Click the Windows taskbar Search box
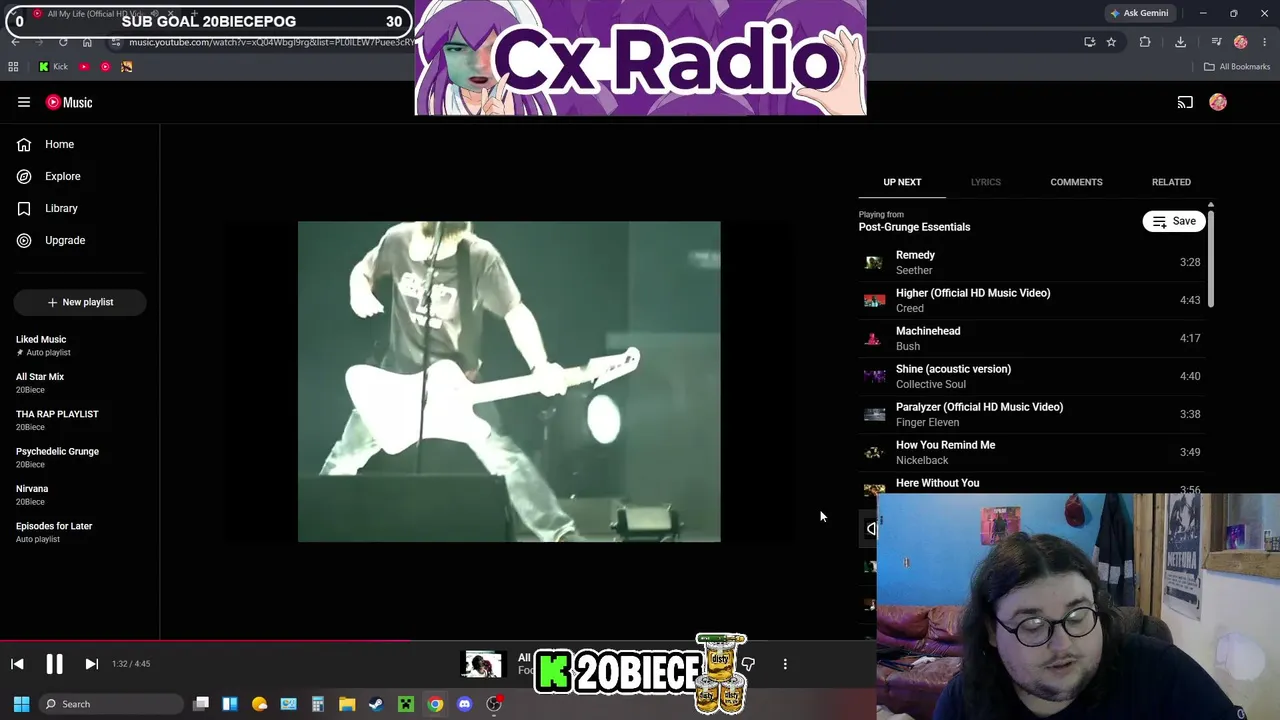The height and width of the screenshot is (720, 1280). (x=110, y=704)
